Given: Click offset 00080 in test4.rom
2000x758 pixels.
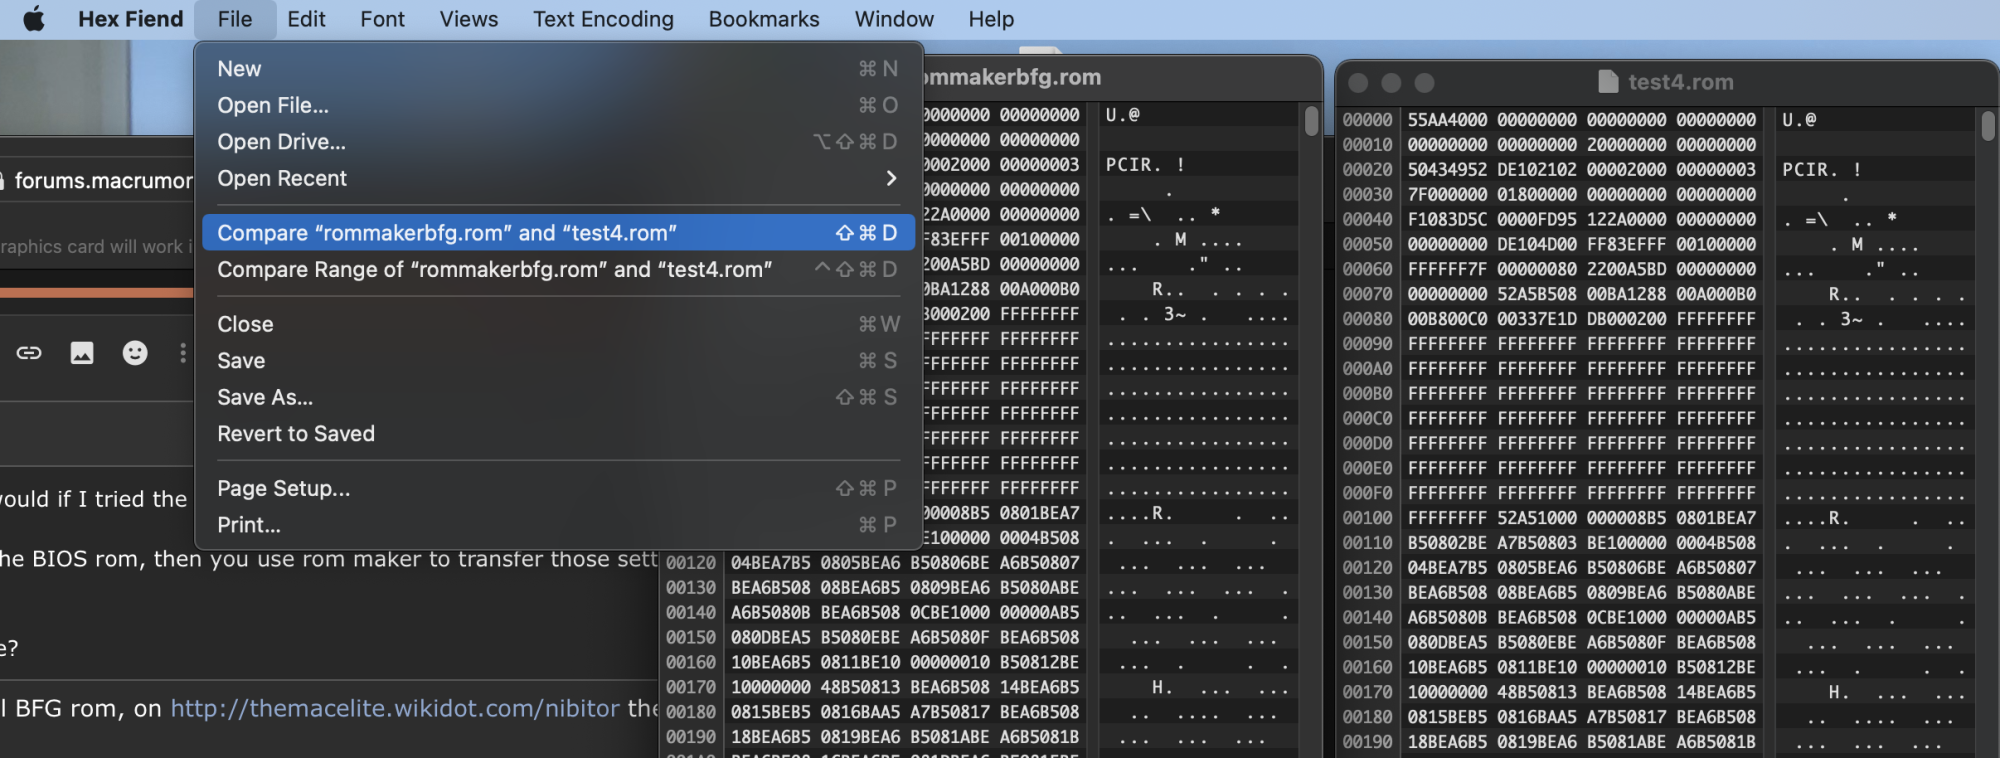Looking at the screenshot, I should tap(1367, 319).
